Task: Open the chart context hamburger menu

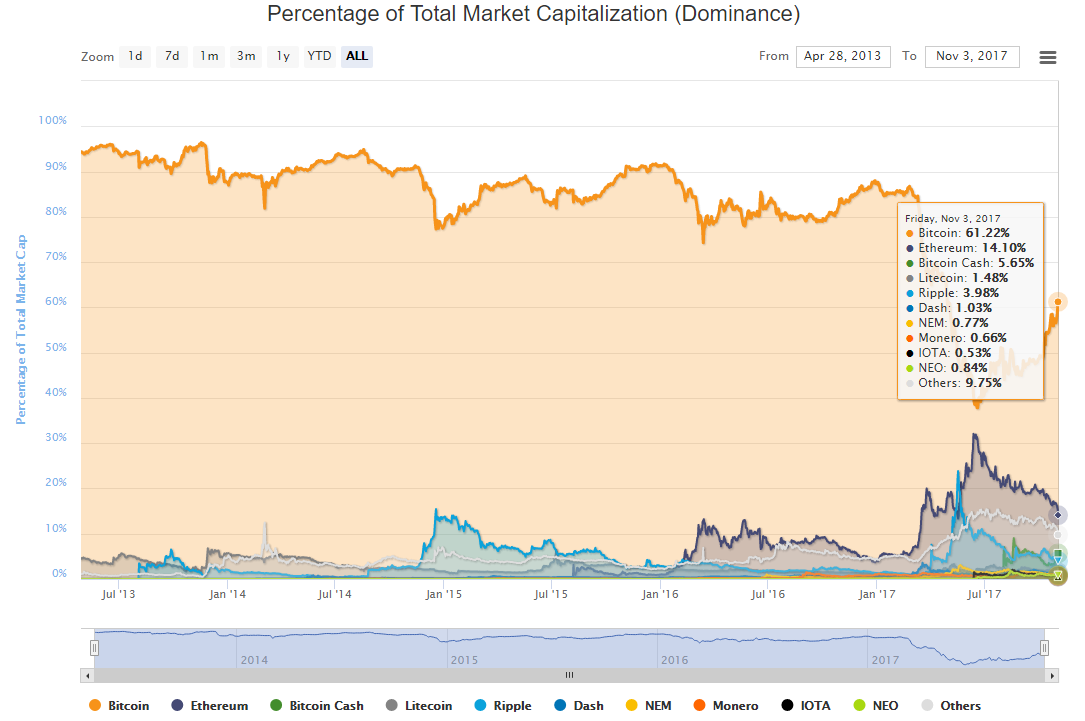Action: (1048, 57)
